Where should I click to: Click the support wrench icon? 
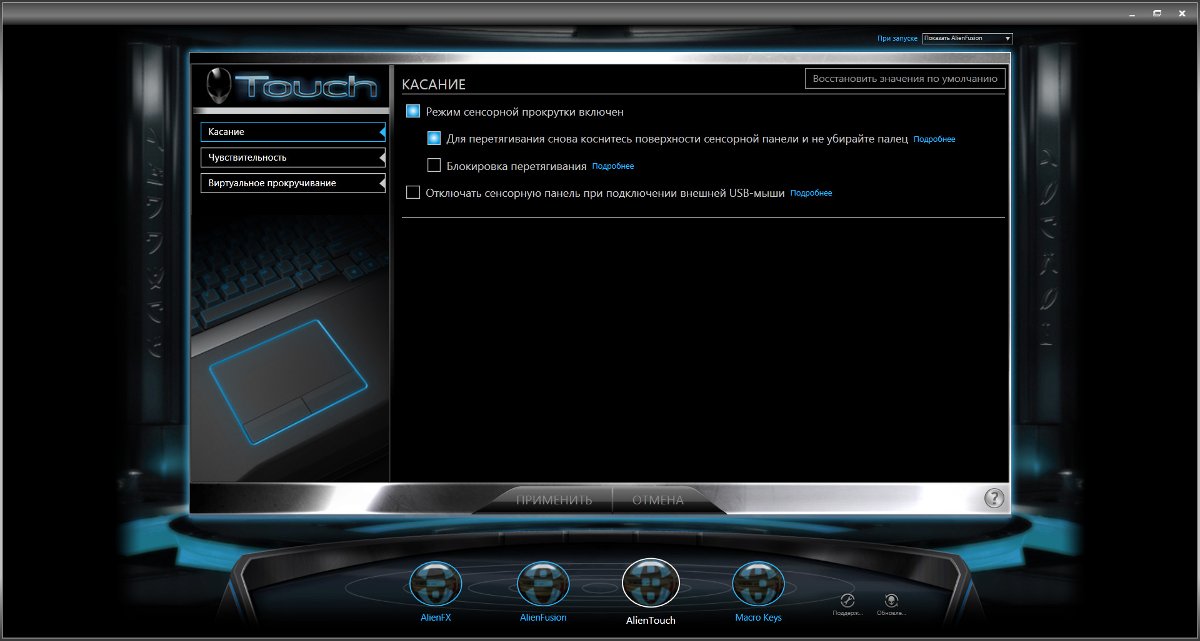[846, 601]
